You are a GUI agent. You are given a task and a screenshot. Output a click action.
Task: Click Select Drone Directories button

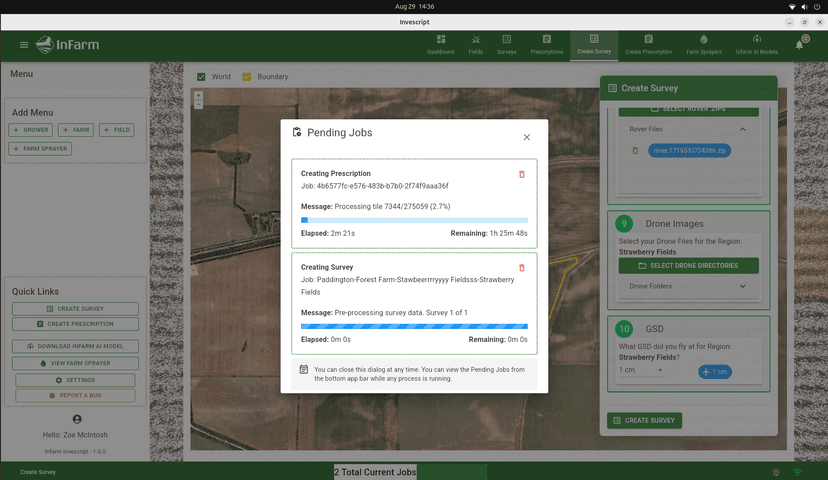click(x=687, y=266)
